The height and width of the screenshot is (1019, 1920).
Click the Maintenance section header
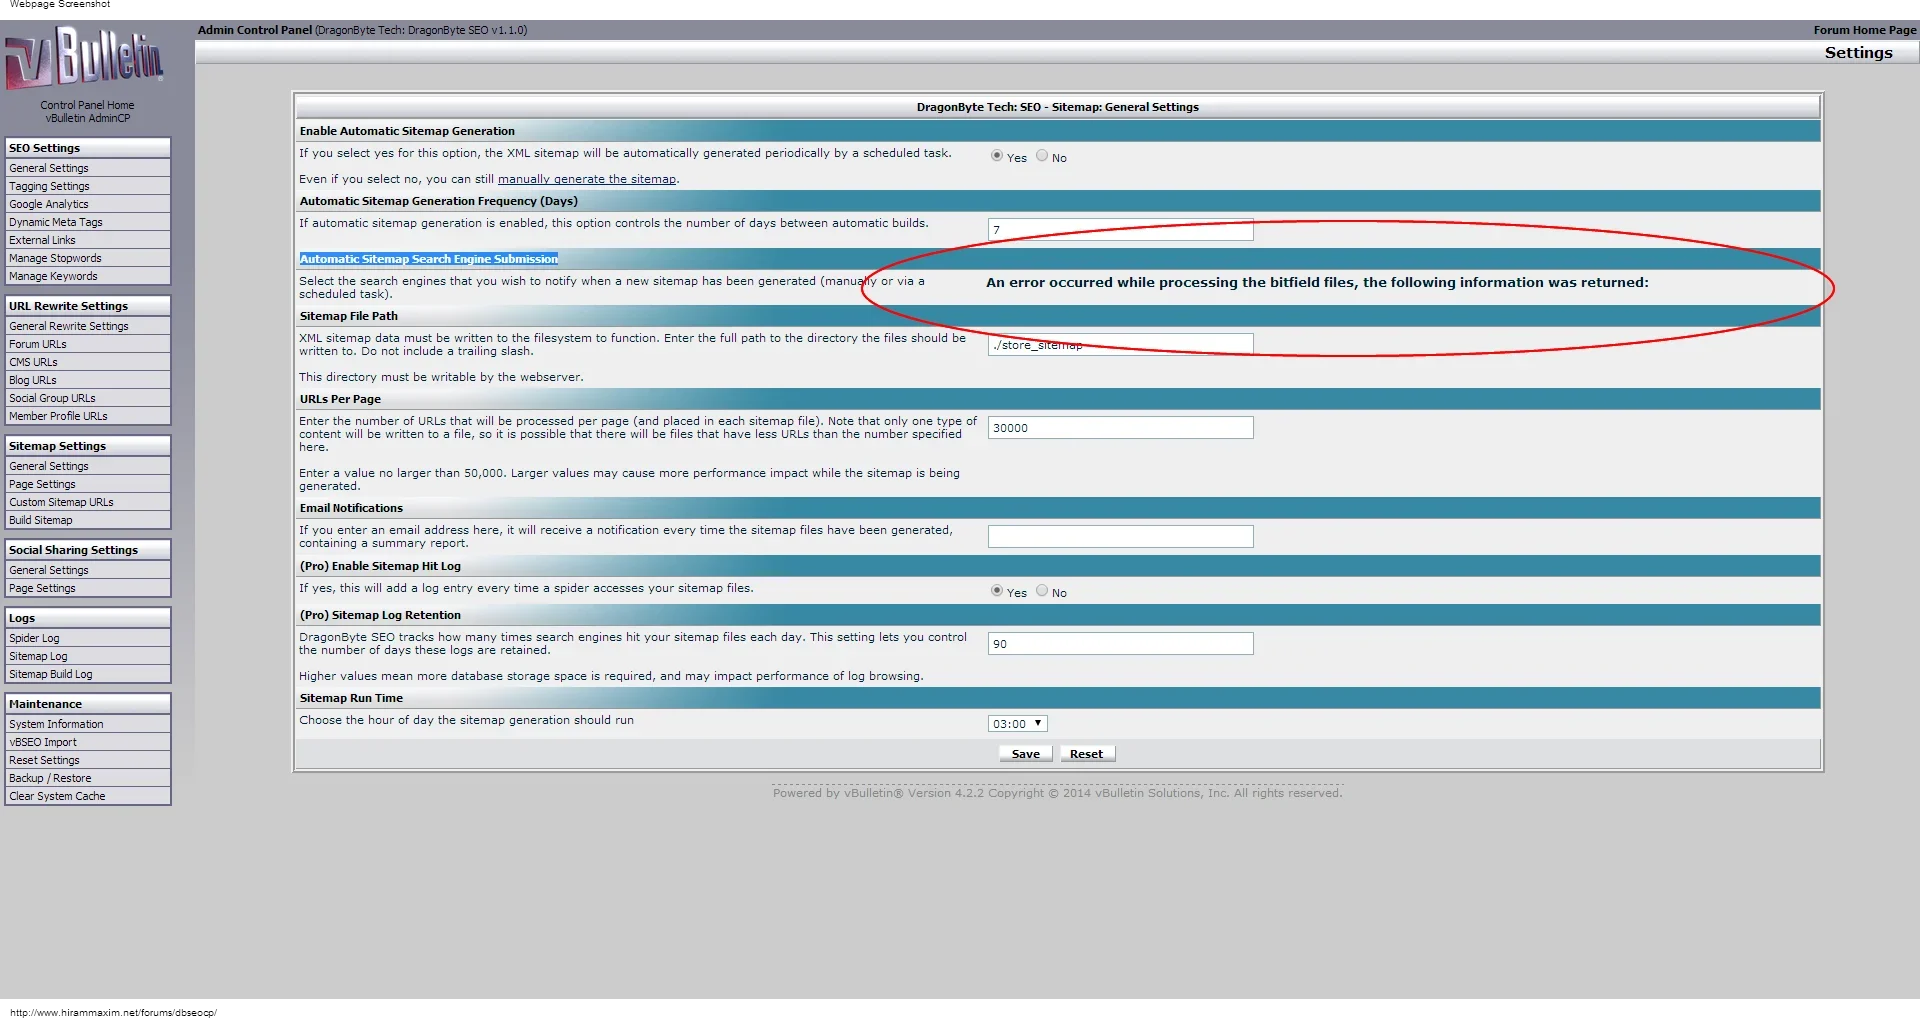[x=88, y=704]
